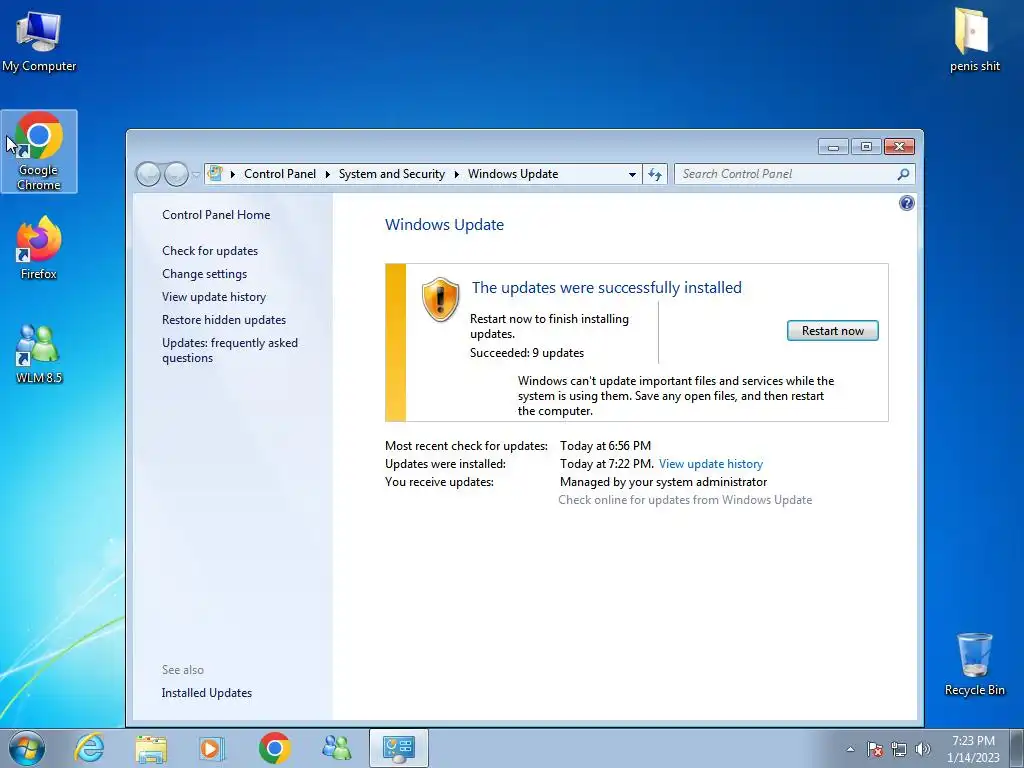Open Installed Updates link
1024x768 pixels.
point(206,693)
